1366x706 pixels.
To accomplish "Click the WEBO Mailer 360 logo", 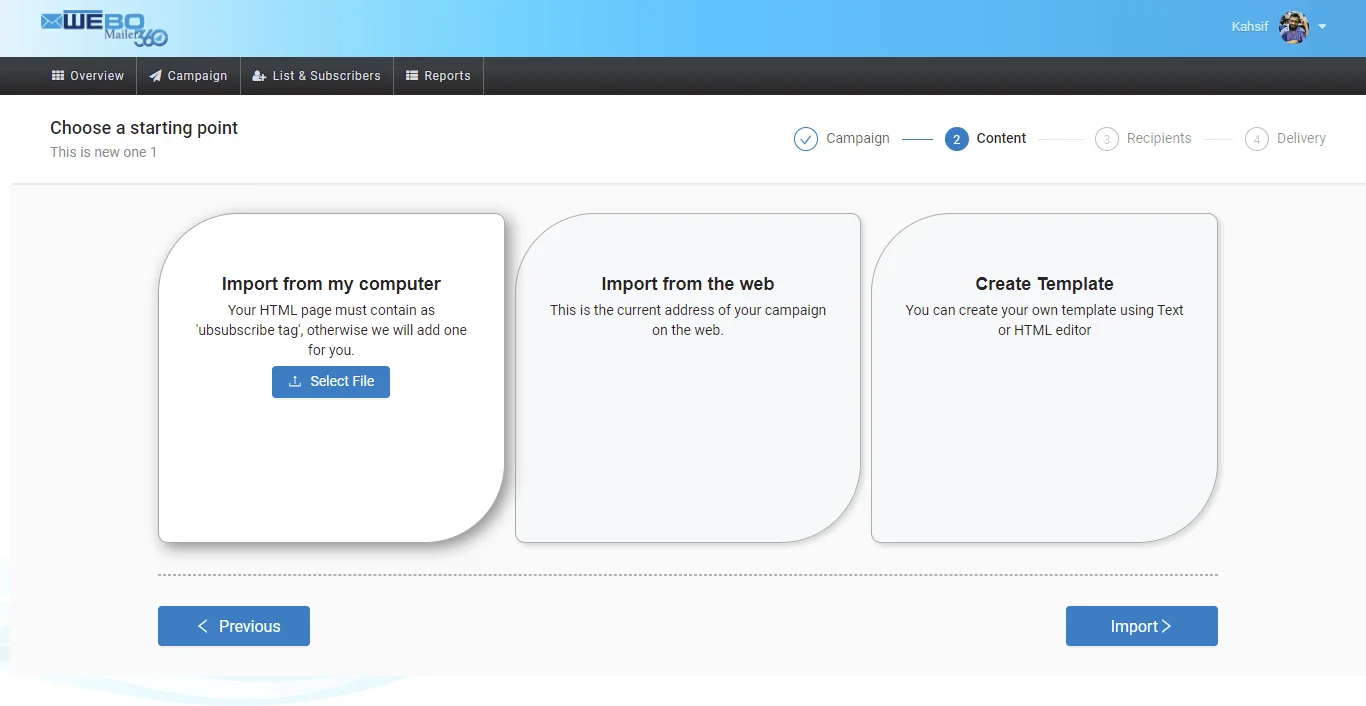I will (x=104, y=28).
